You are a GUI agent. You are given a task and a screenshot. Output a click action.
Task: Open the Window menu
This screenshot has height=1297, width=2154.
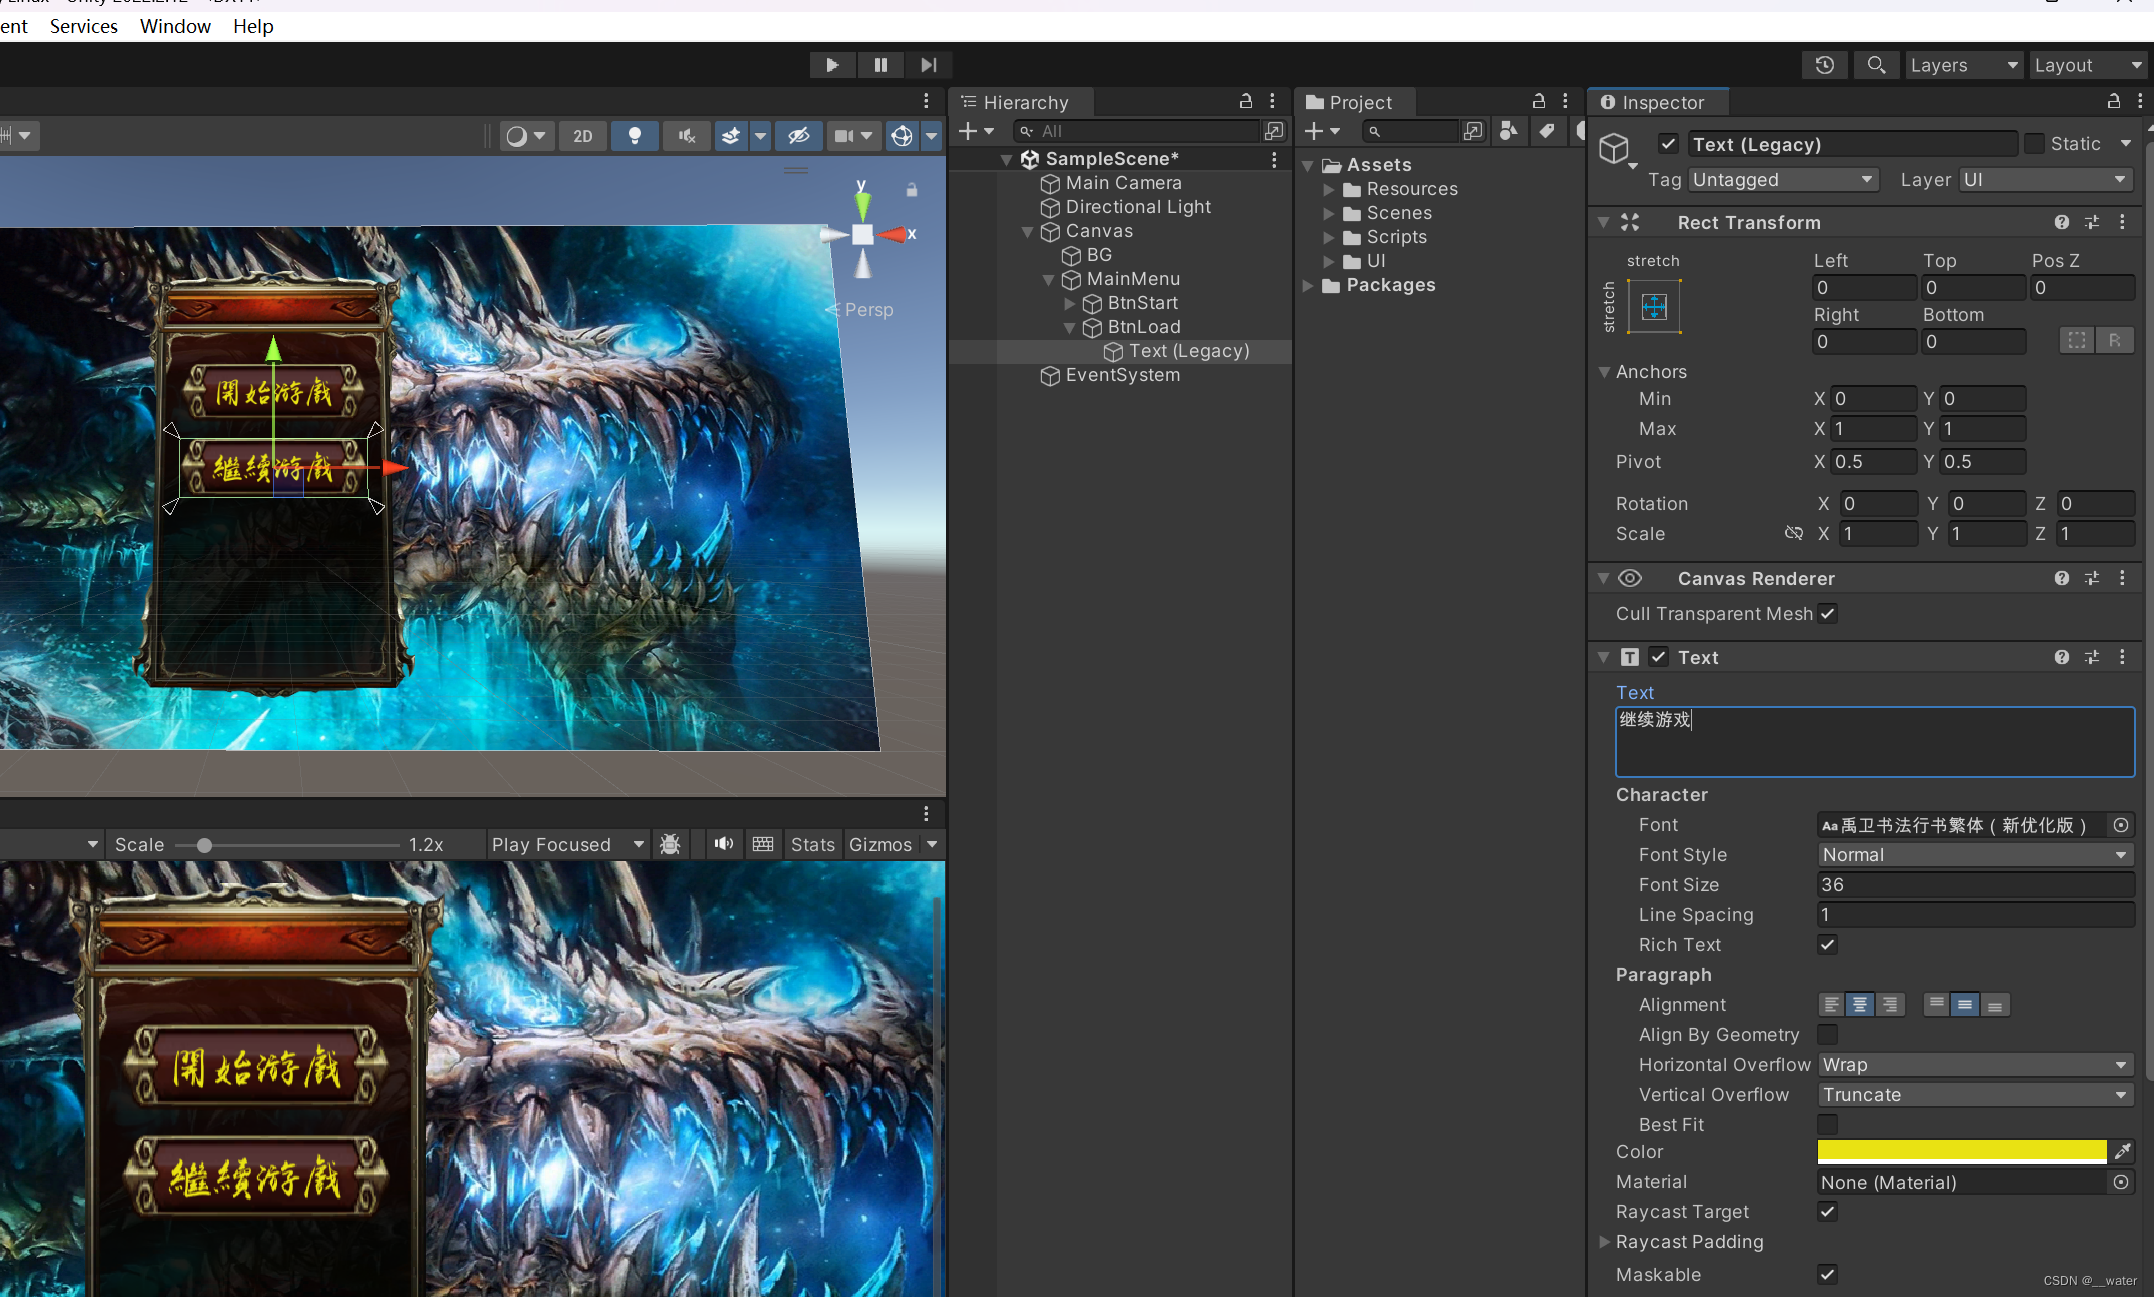(x=175, y=26)
